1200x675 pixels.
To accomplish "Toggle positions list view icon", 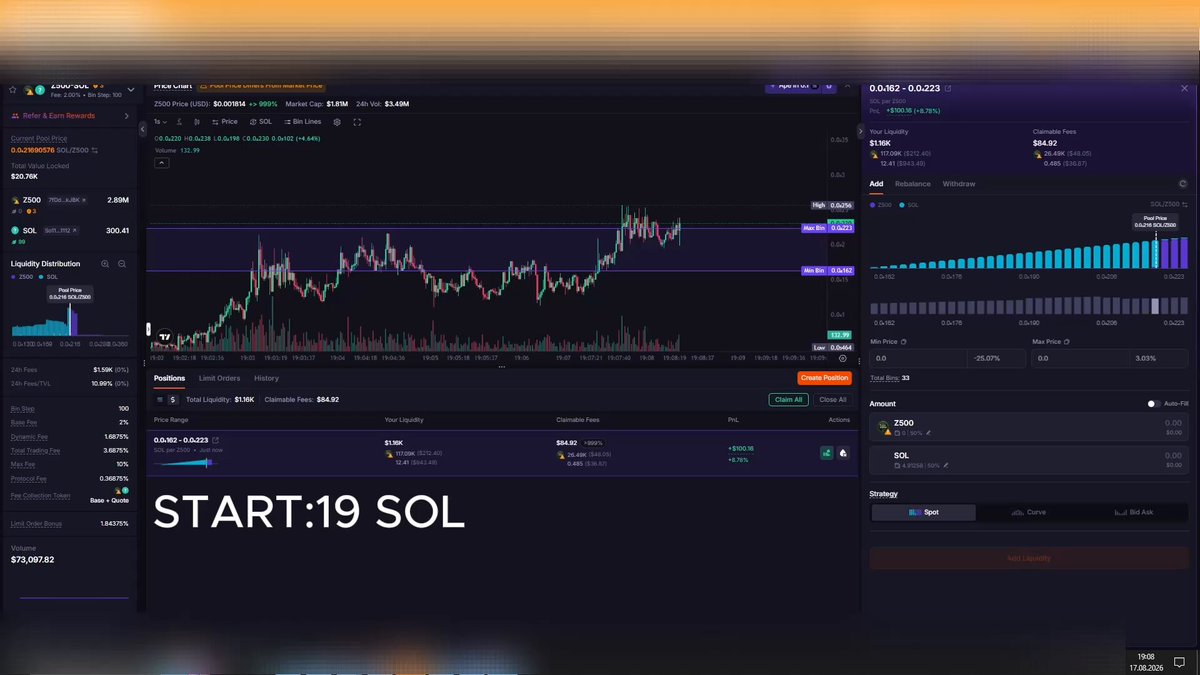I will point(160,399).
